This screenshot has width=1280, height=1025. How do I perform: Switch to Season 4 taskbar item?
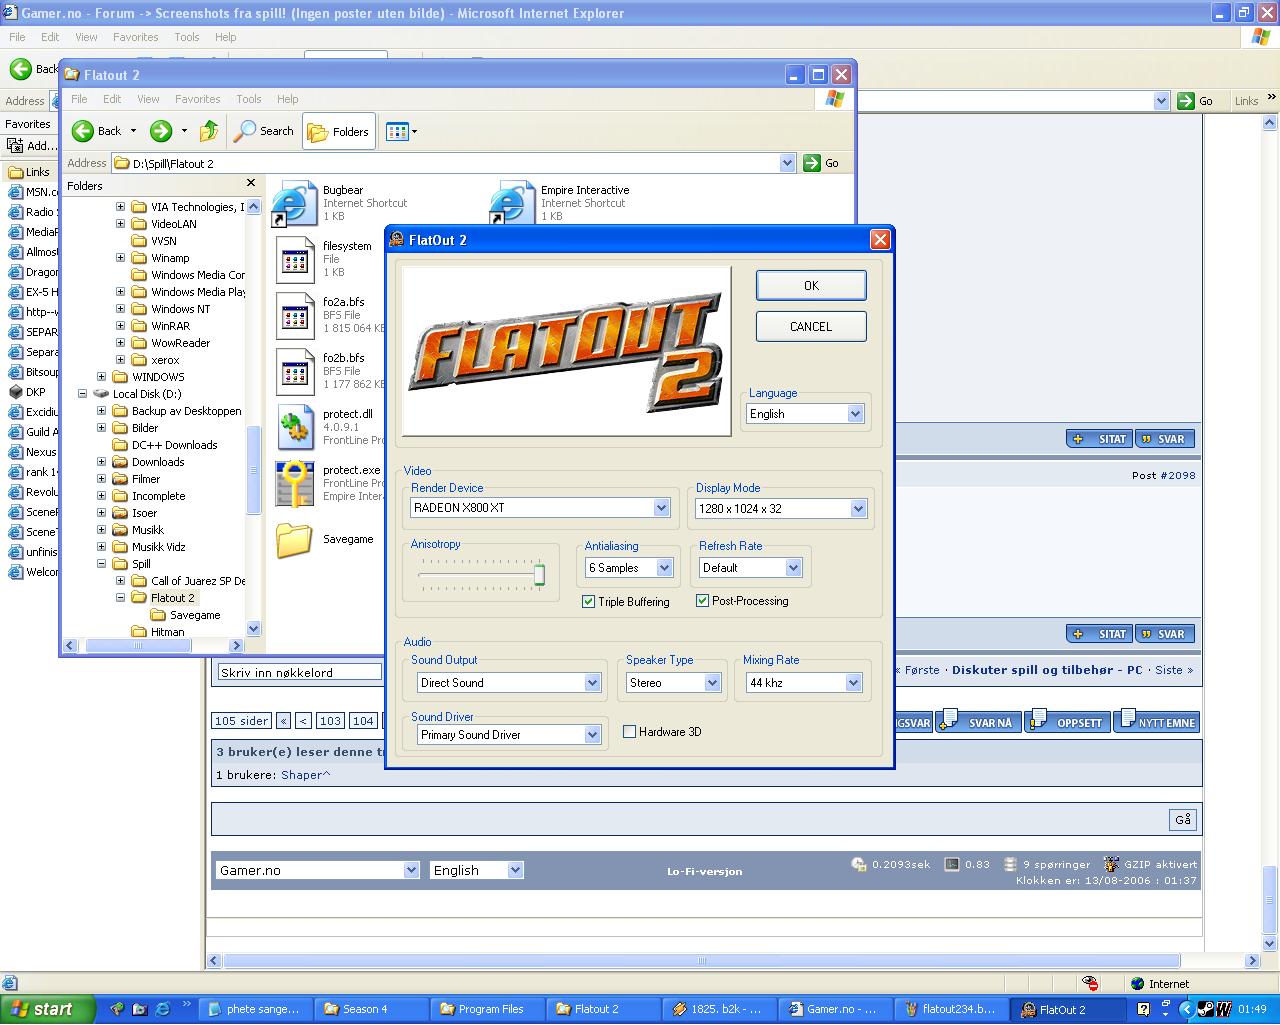(x=371, y=1009)
